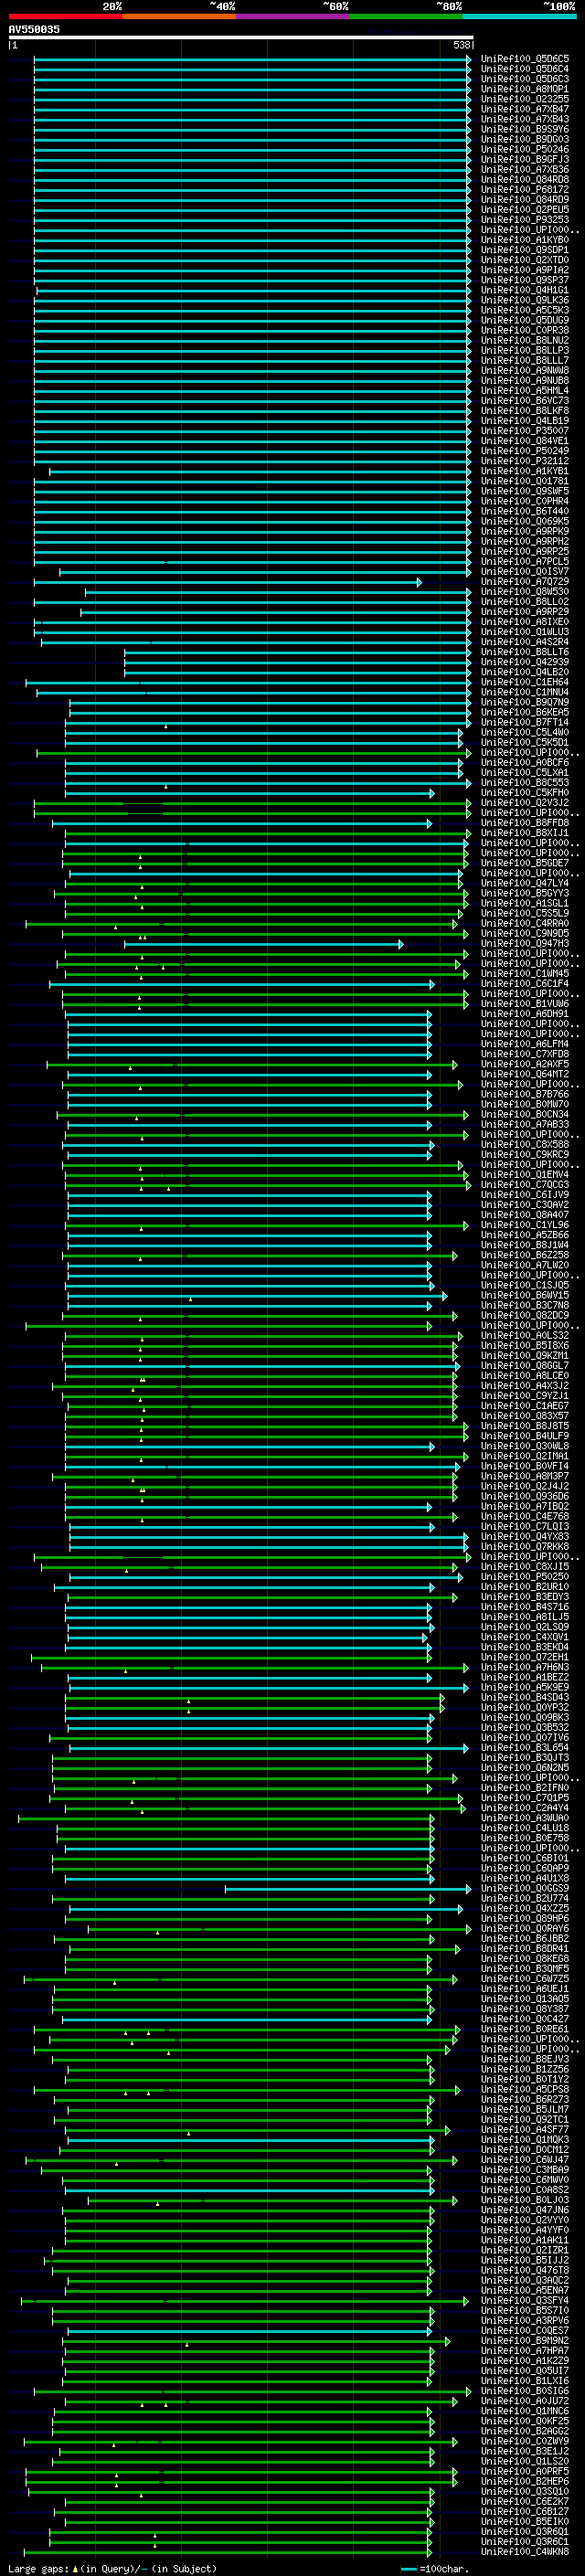Click the purple ~60% identity legend segment
The image size is (585, 2576).
point(293,16)
